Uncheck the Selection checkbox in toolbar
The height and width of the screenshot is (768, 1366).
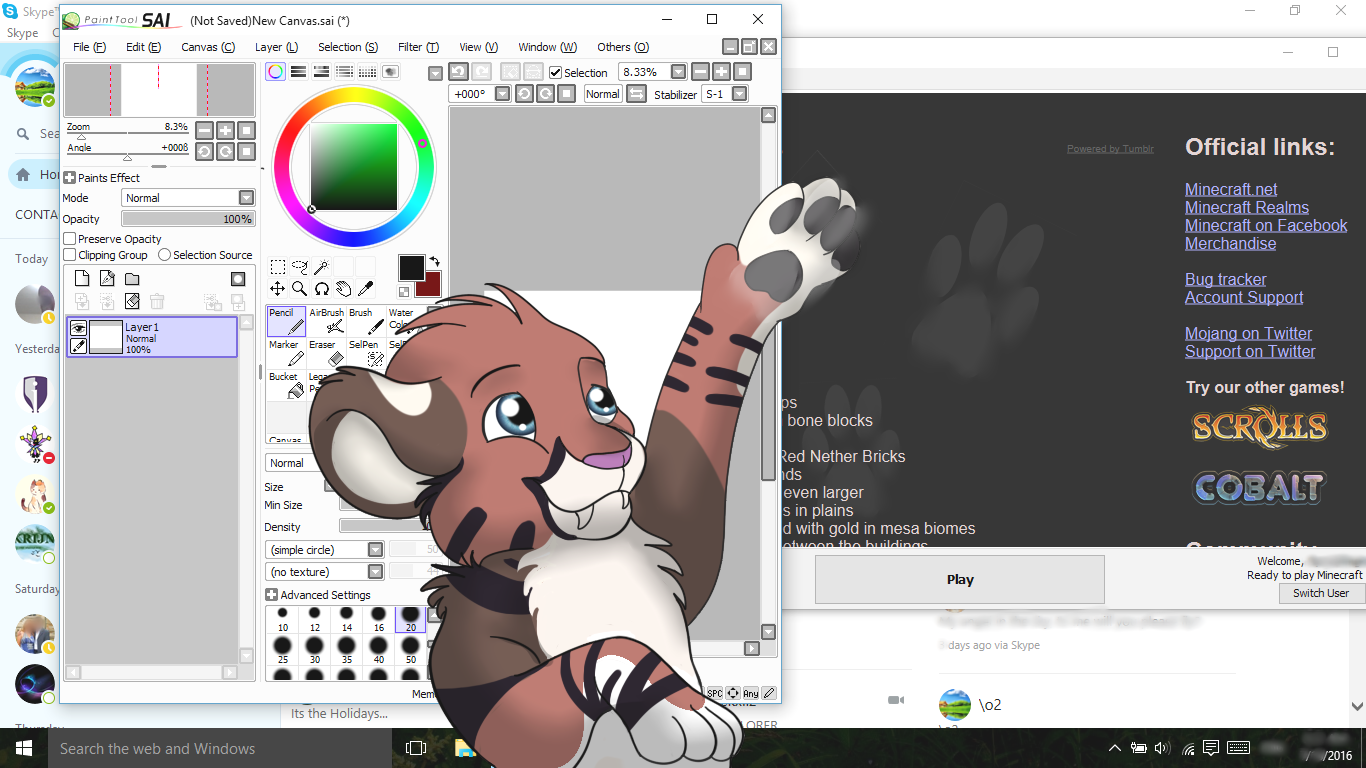pyautogui.click(x=556, y=72)
